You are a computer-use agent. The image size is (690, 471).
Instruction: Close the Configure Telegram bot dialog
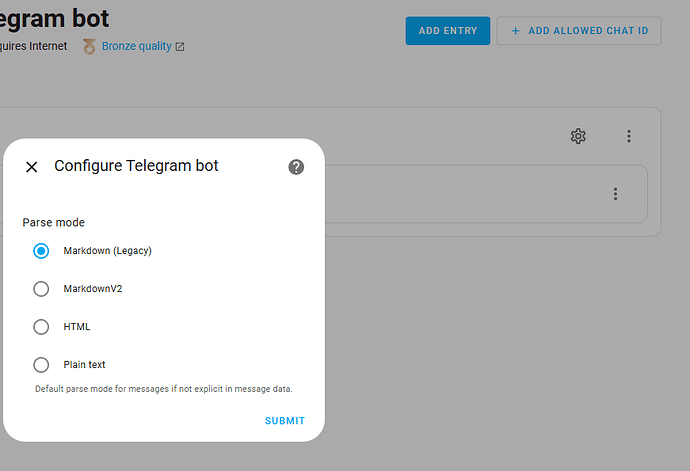coord(32,167)
